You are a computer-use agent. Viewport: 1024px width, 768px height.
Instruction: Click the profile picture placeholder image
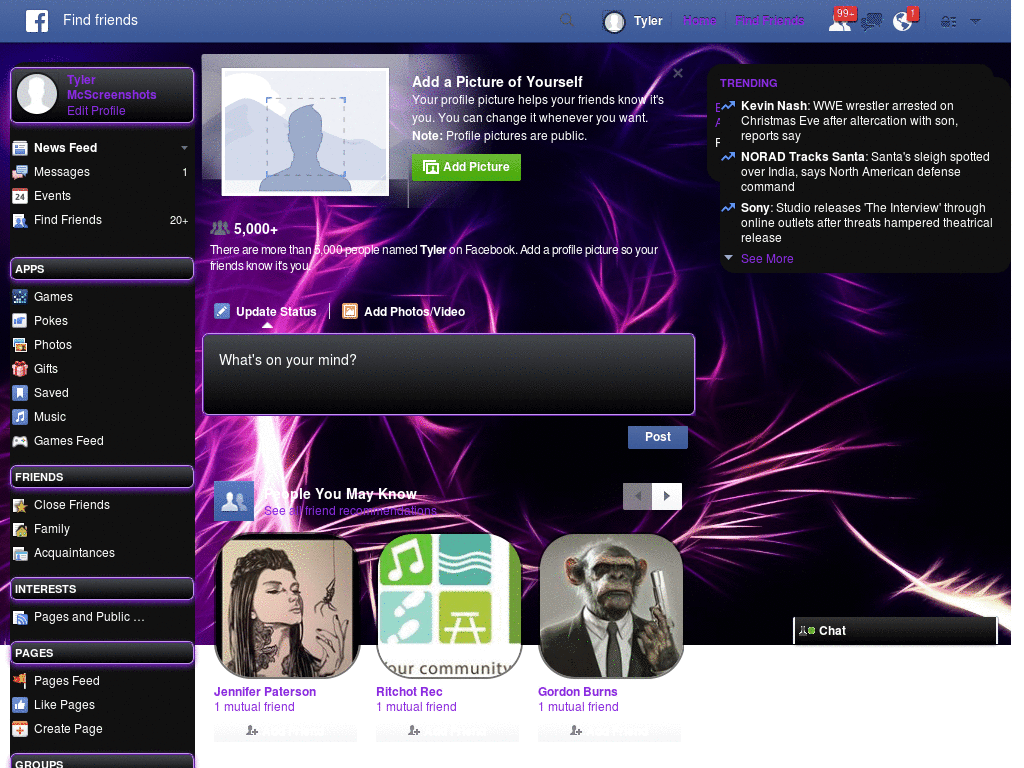[305, 132]
